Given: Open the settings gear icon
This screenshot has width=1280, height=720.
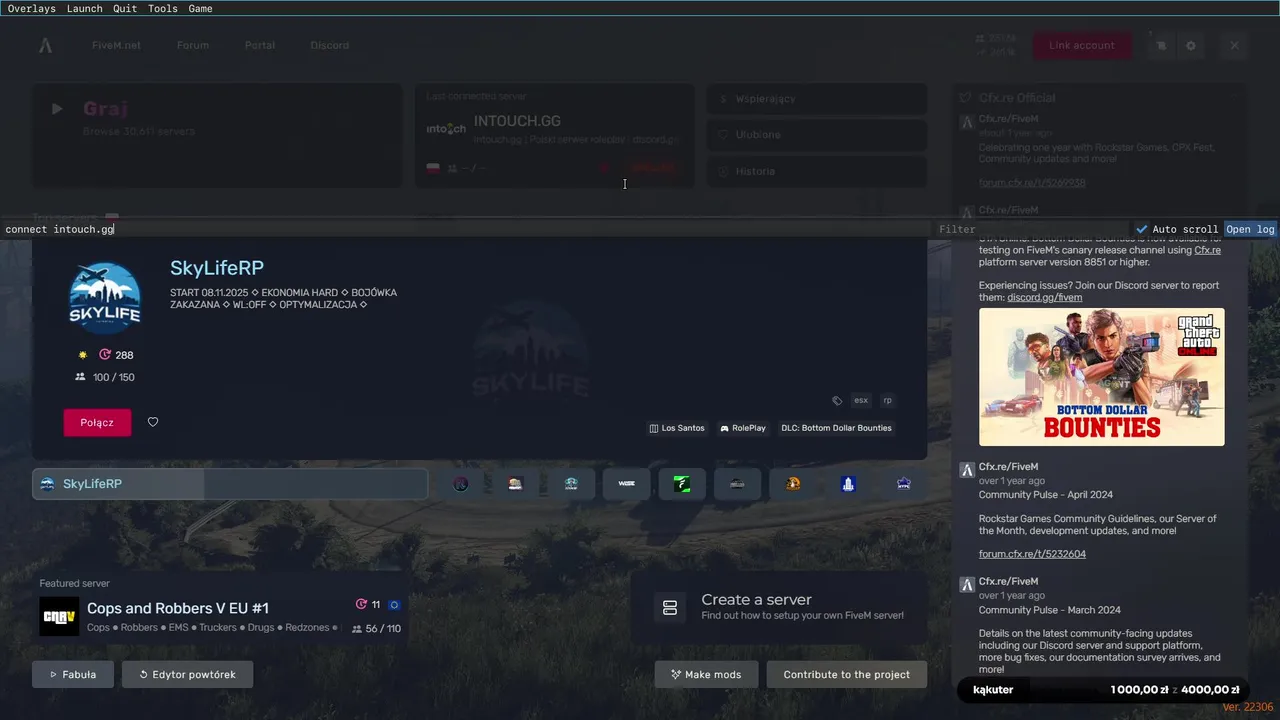Looking at the screenshot, I should tap(1191, 45).
